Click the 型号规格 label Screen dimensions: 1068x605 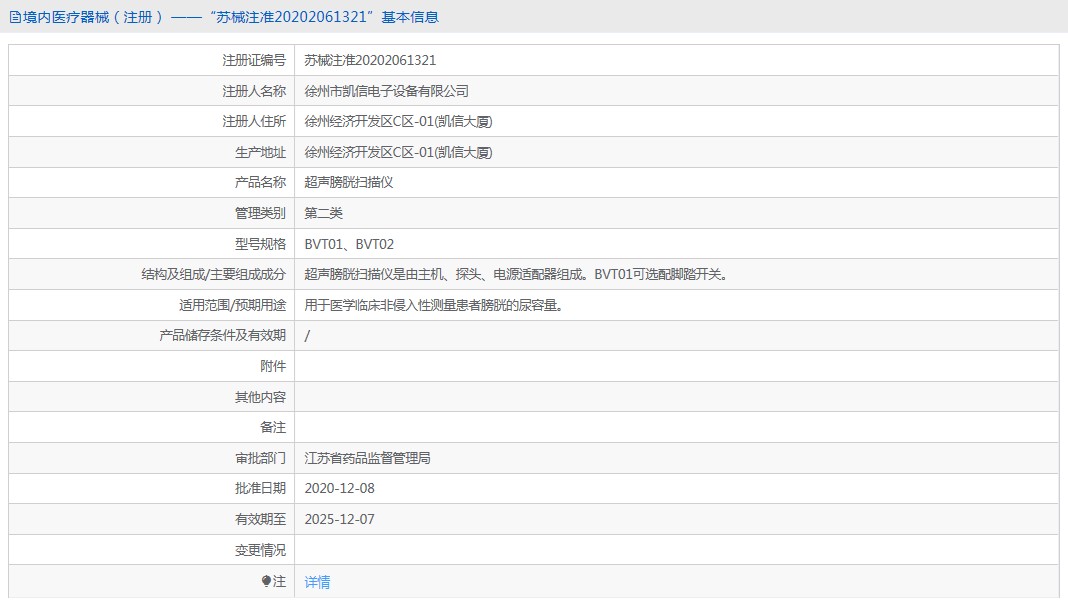pos(260,244)
